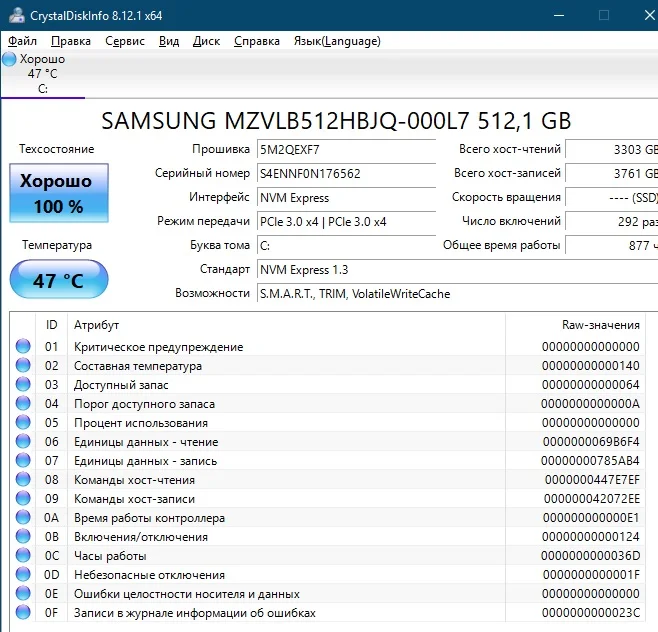This screenshot has height=632, width=658.
Task: Select the Доступный запас attribute text
Action: coord(121,385)
